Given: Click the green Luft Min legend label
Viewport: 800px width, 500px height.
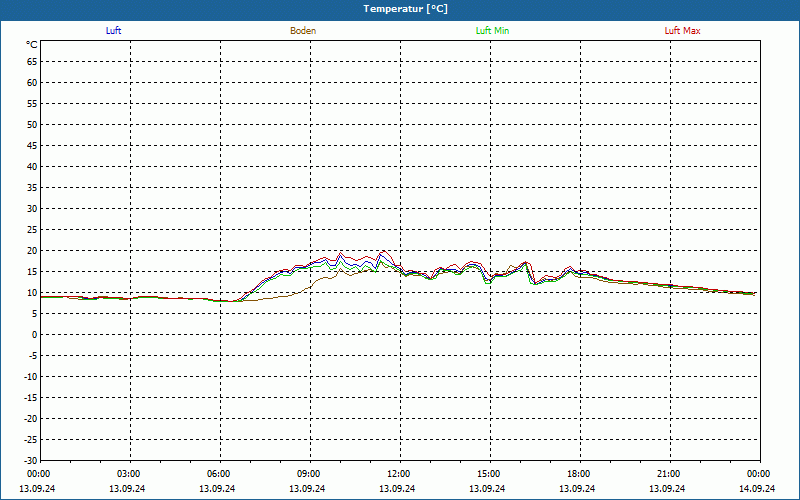Looking at the screenshot, I should 492,31.
